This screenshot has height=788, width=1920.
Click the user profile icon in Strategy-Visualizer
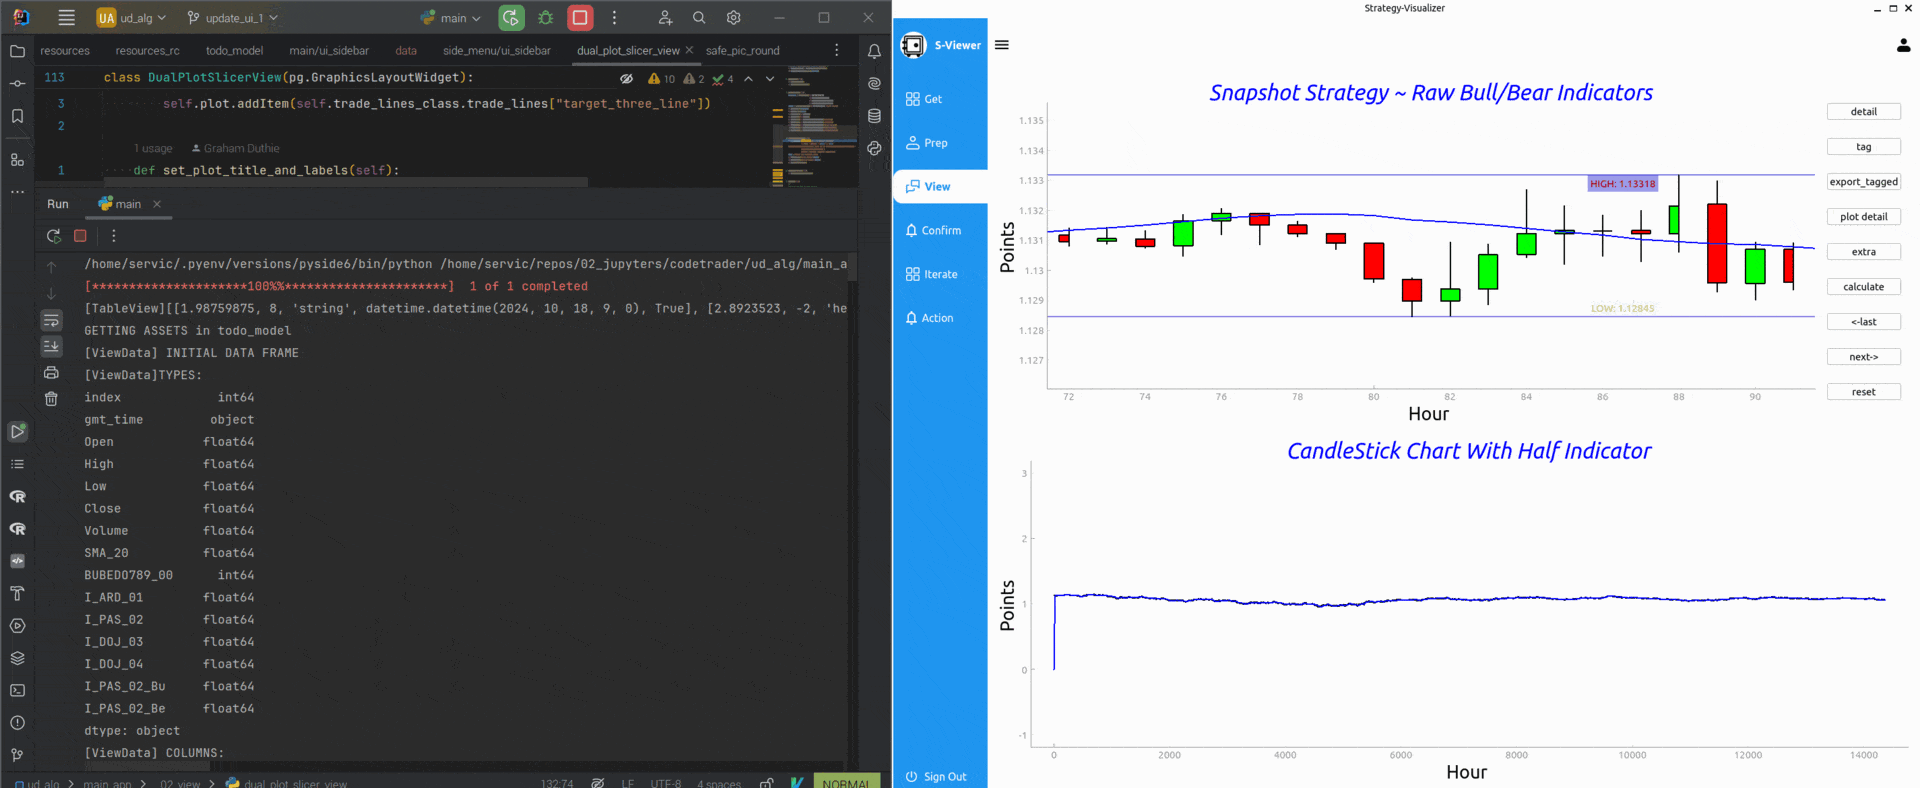click(x=1903, y=45)
